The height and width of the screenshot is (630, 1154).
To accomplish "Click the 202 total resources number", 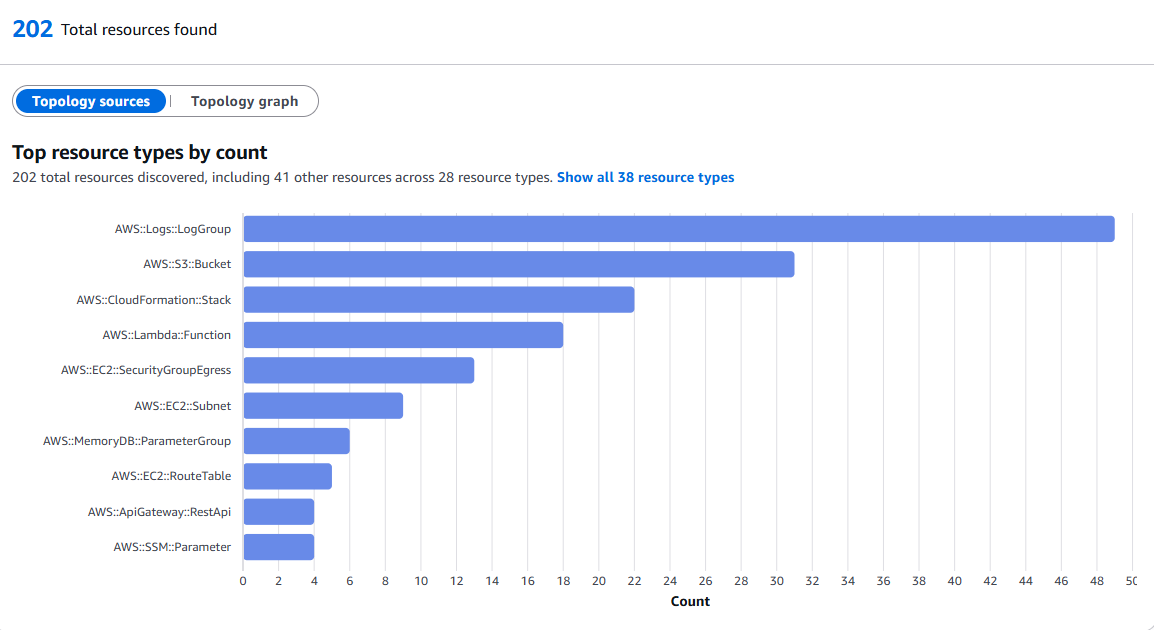I will [32, 29].
